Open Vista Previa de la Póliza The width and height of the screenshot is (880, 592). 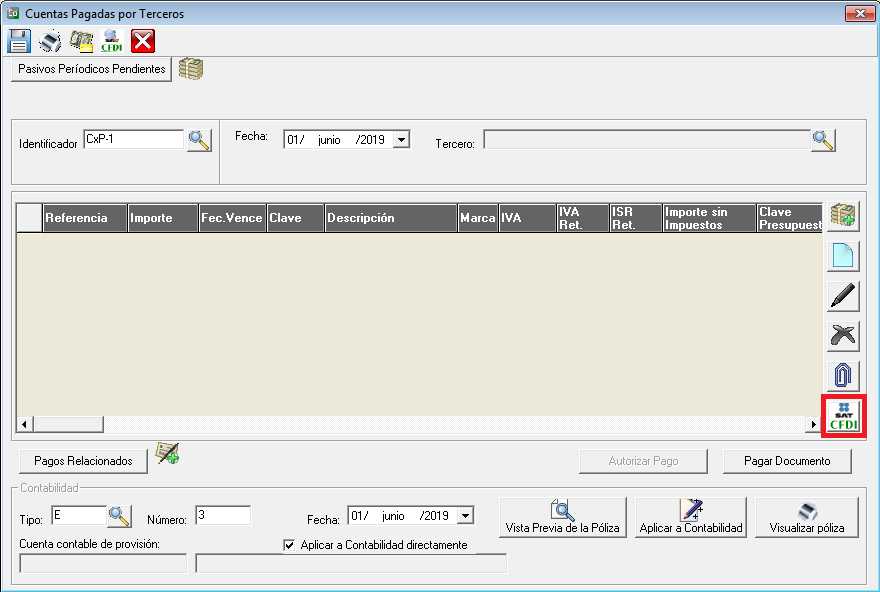562,517
